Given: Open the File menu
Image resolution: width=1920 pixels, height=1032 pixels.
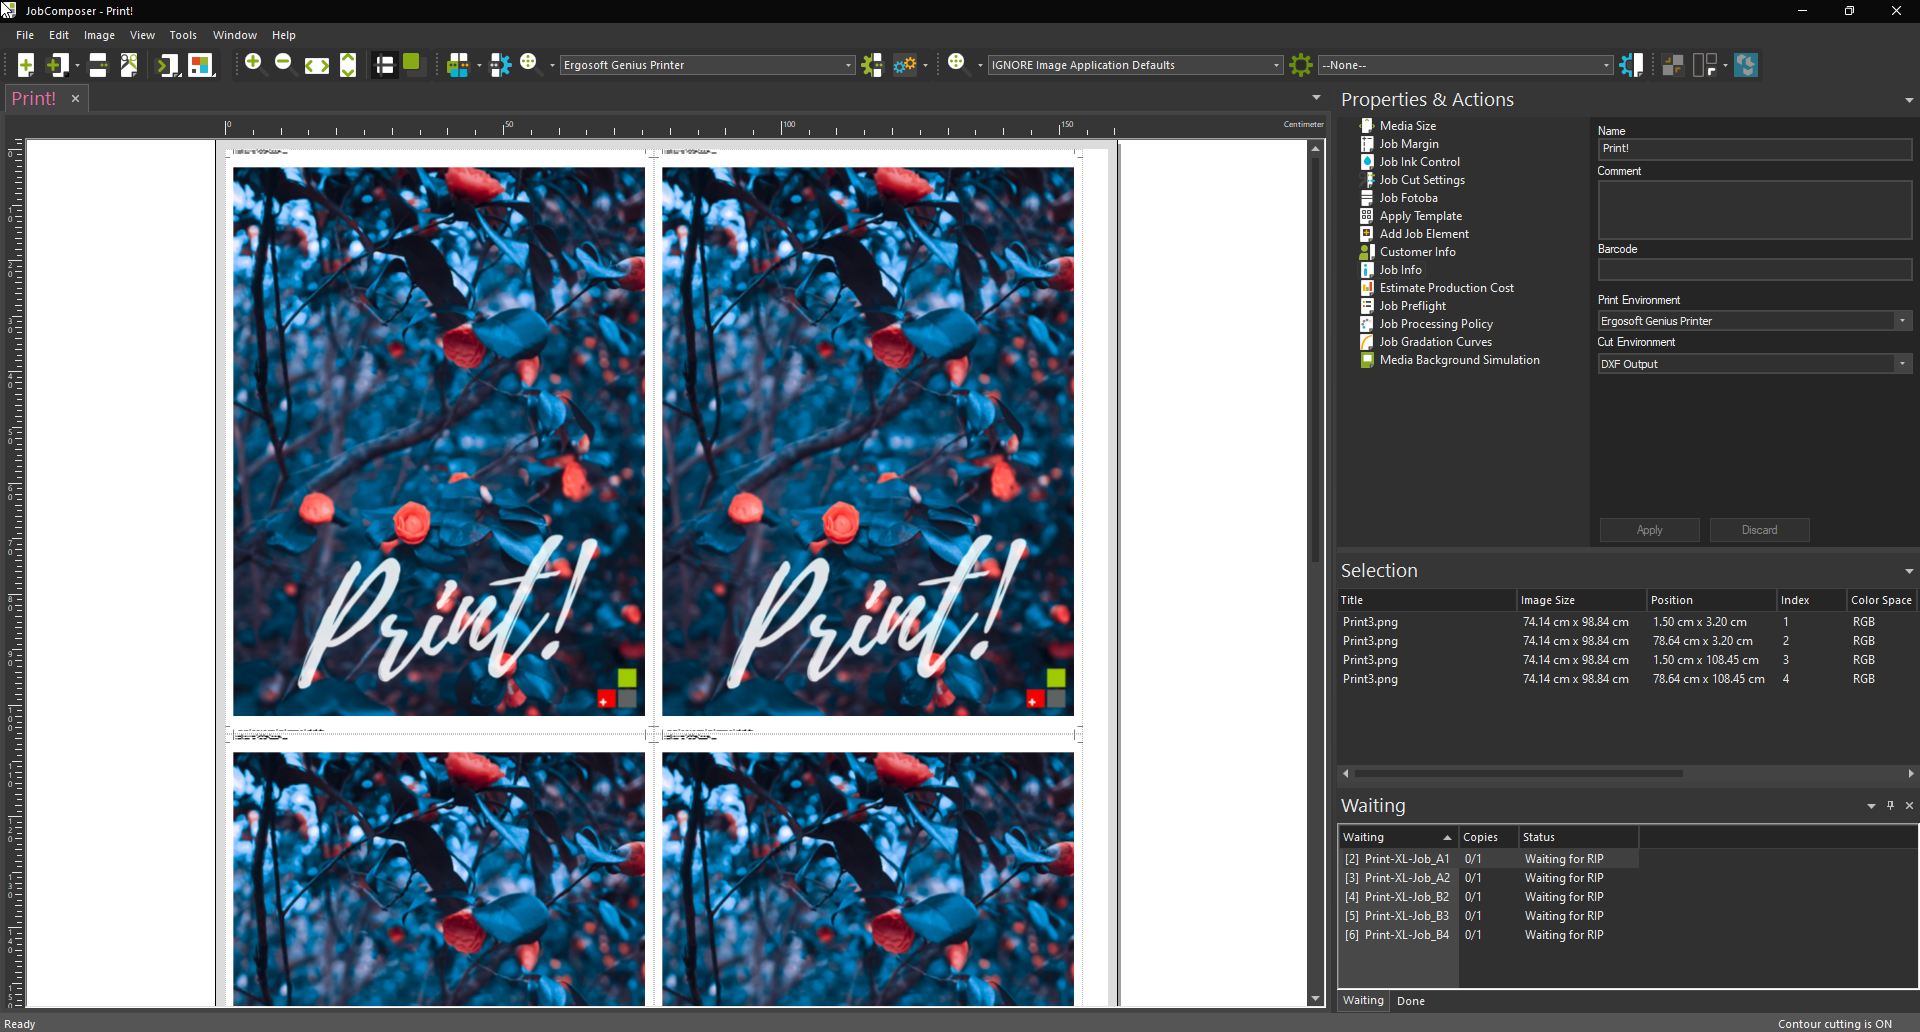Looking at the screenshot, I should (25, 35).
